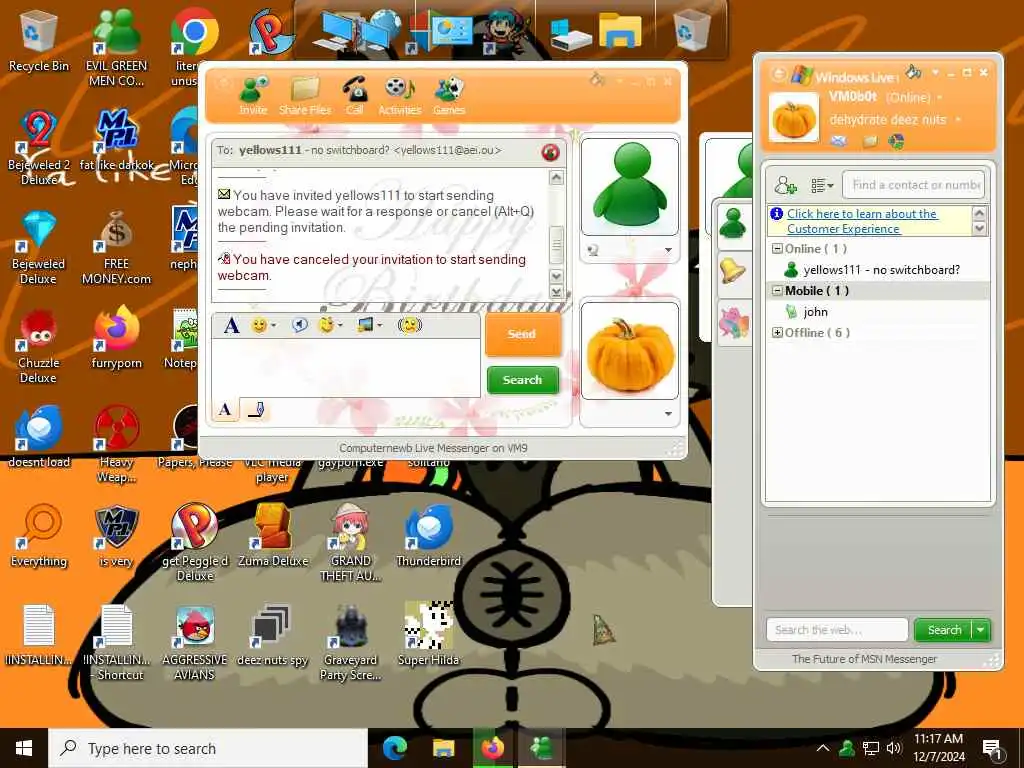Image resolution: width=1024 pixels, height=768 pixels.
Task: Click the red block contact icon
Action: (x=551, y=152)
